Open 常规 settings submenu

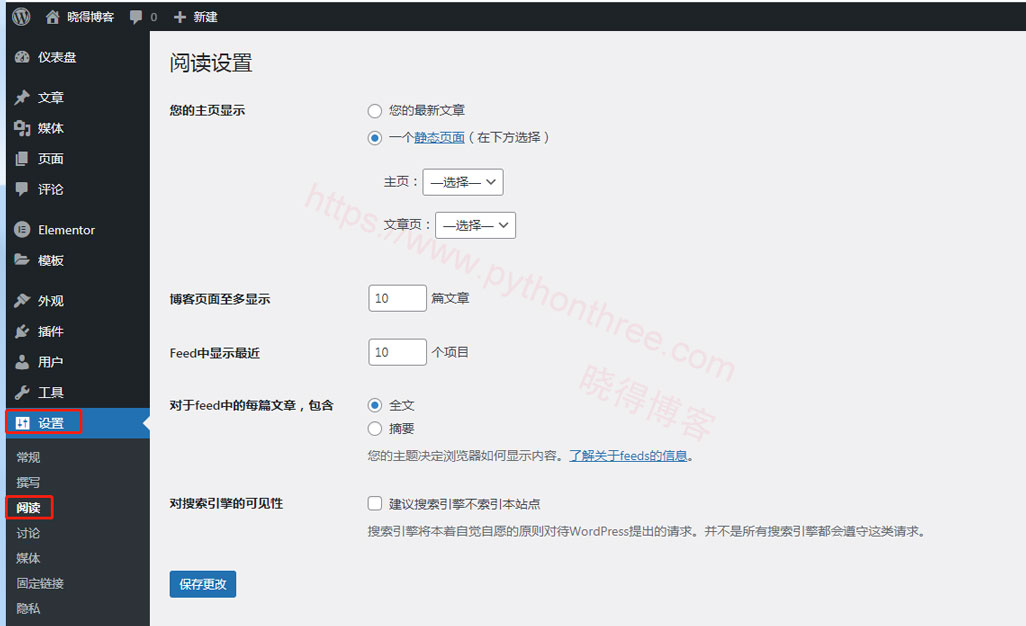tap(28, 457)
